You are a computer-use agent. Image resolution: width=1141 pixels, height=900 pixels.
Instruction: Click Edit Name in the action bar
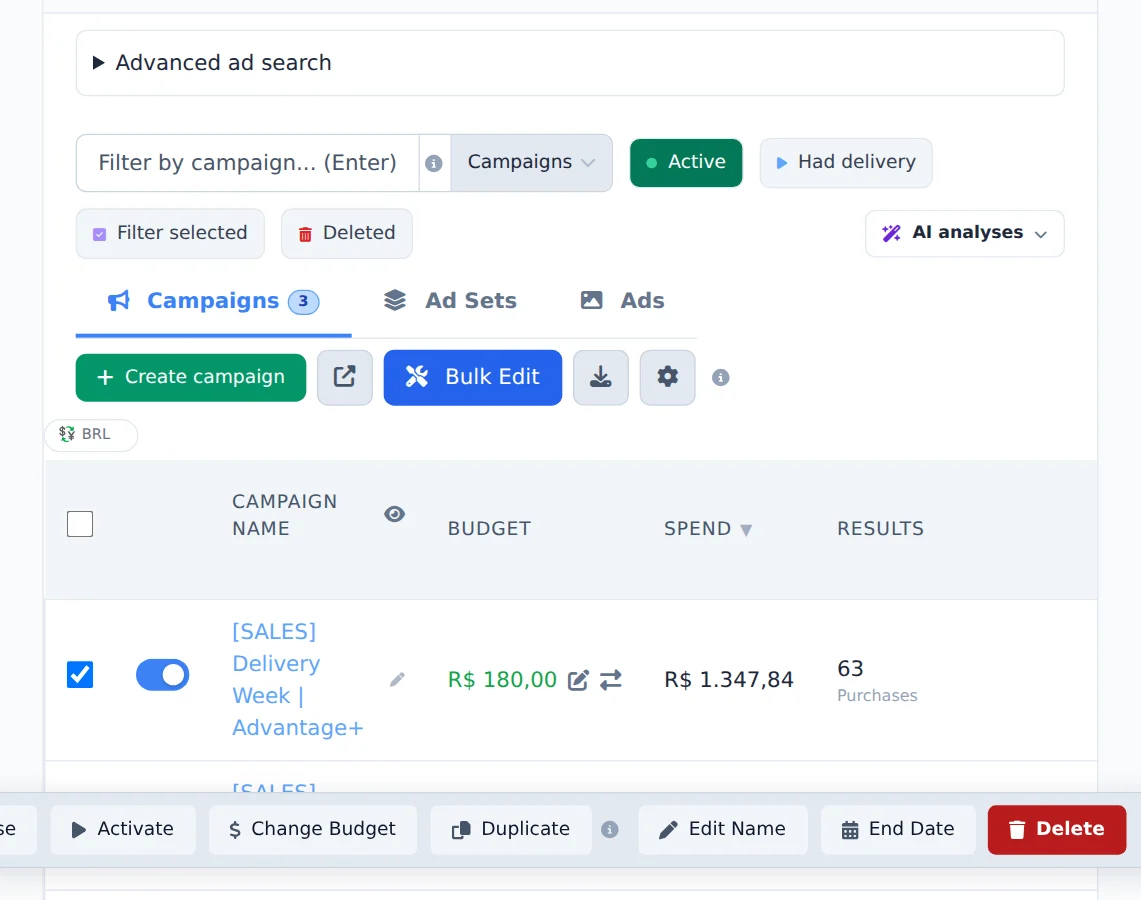click(x=723, y=829)
